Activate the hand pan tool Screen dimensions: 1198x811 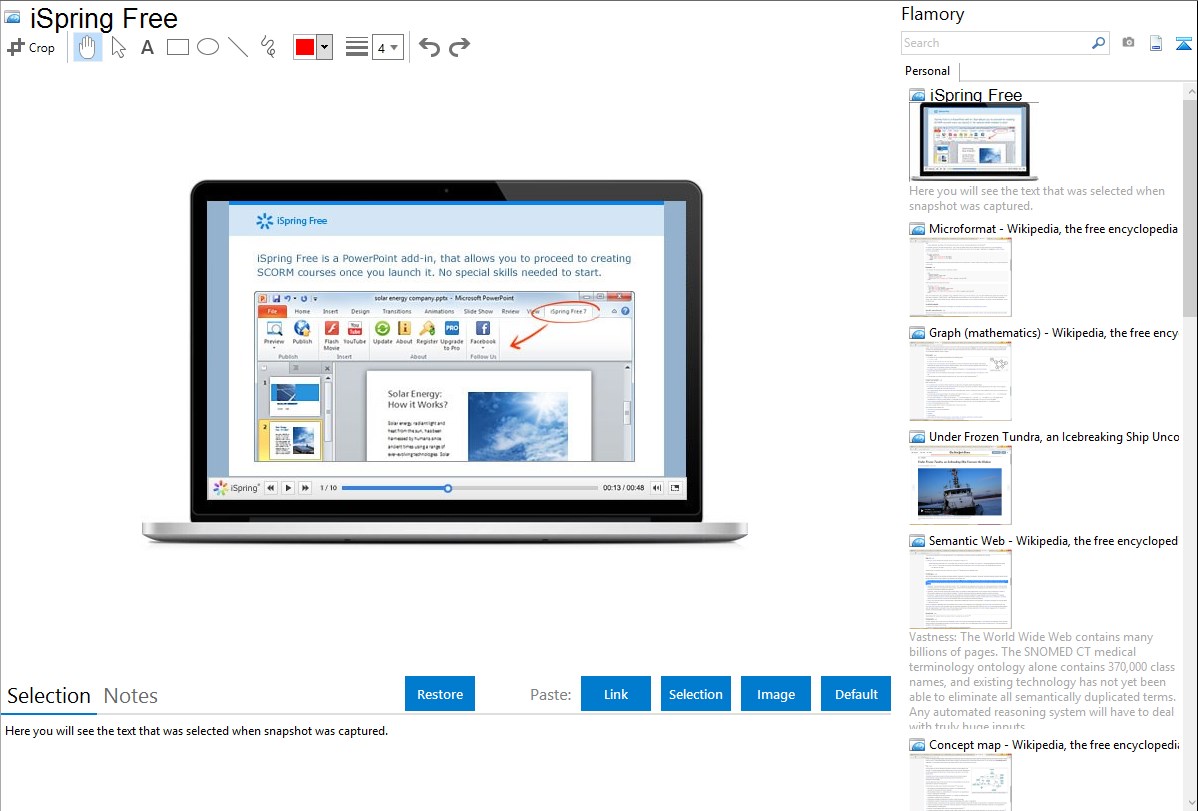[87, 47]
